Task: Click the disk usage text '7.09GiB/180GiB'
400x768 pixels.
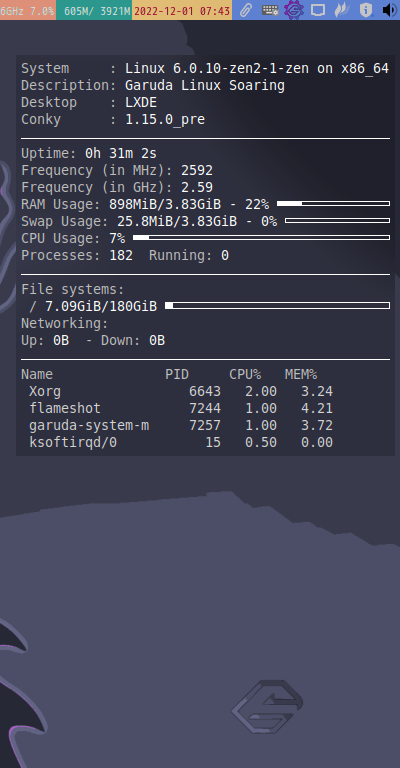Action: (x=101, y=307)
